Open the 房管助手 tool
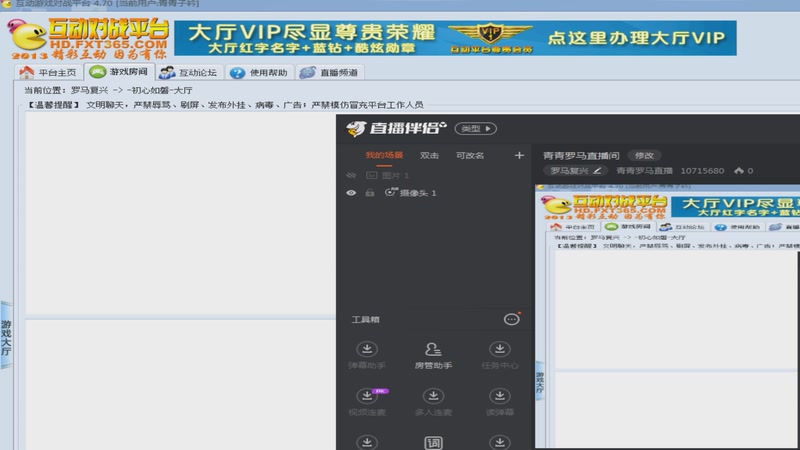The height and width of the screenshot is (450, 800). (x=433, y=355)
